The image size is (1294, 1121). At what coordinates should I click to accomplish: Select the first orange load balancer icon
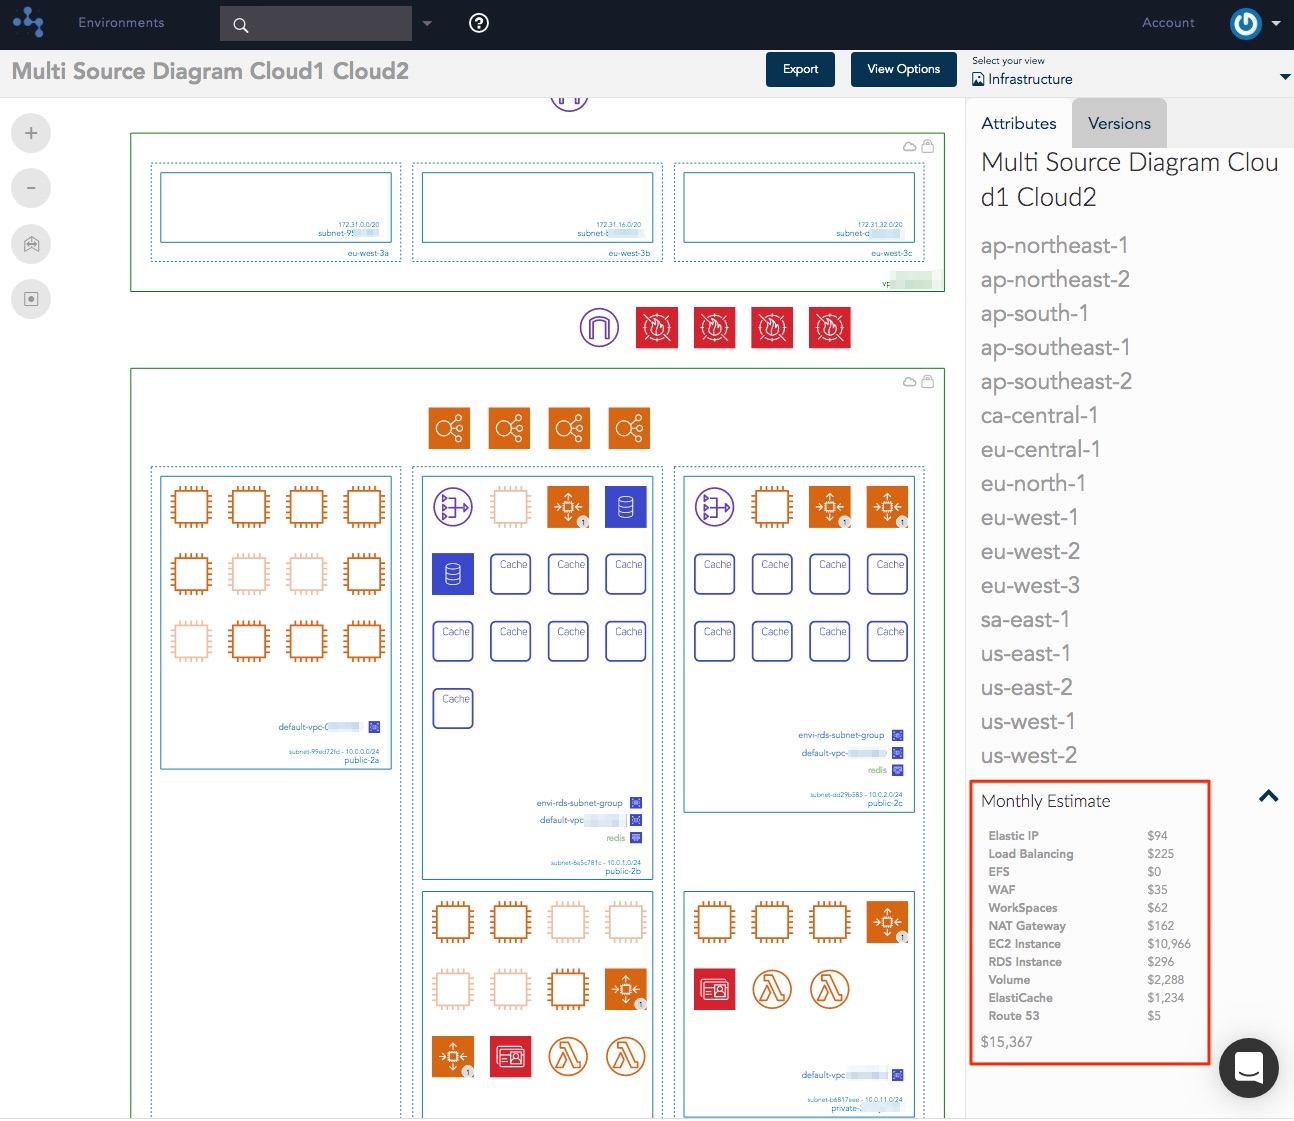coord(449,429)
